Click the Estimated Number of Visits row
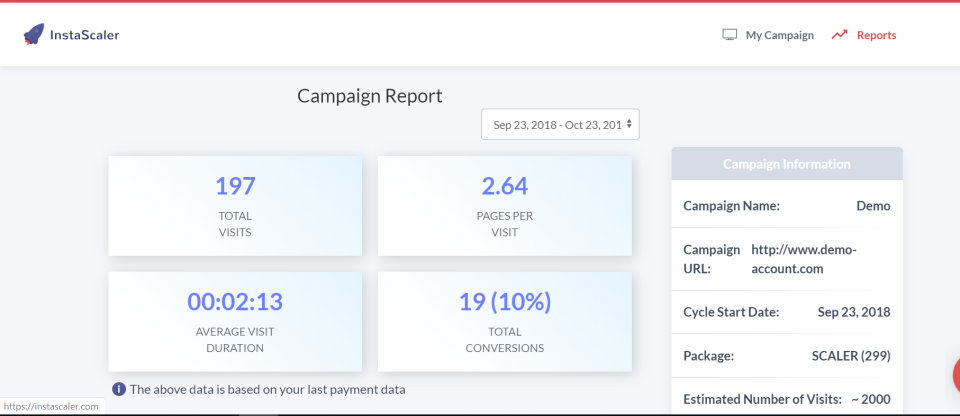The image size is (960, 416). [x=787, y=399]
